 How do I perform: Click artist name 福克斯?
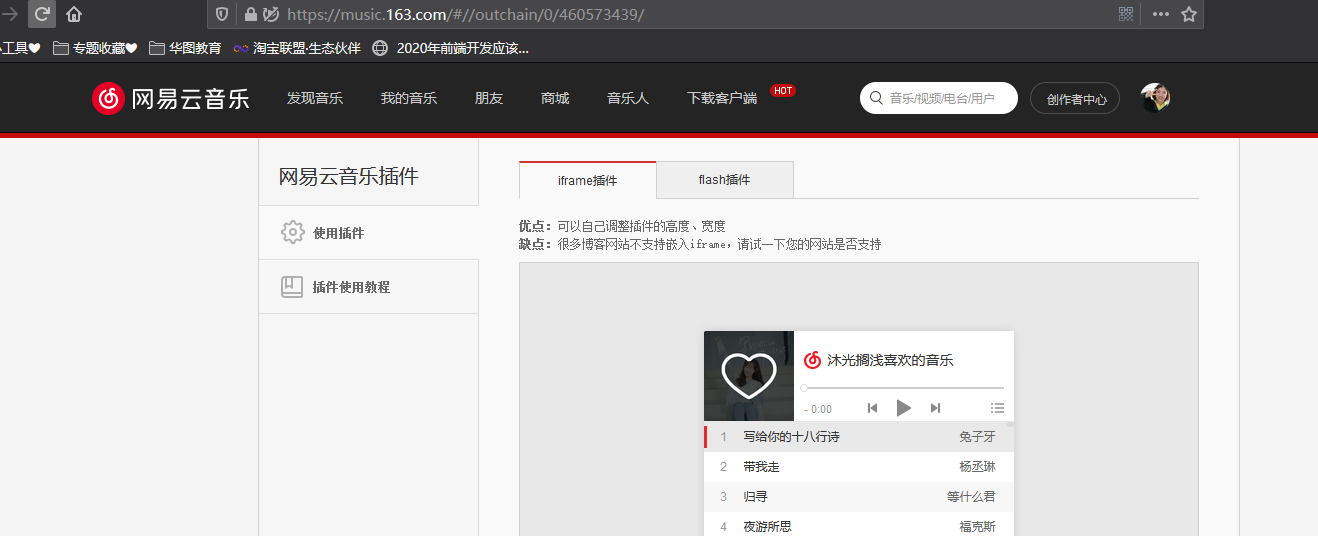(x=977, y=526)
